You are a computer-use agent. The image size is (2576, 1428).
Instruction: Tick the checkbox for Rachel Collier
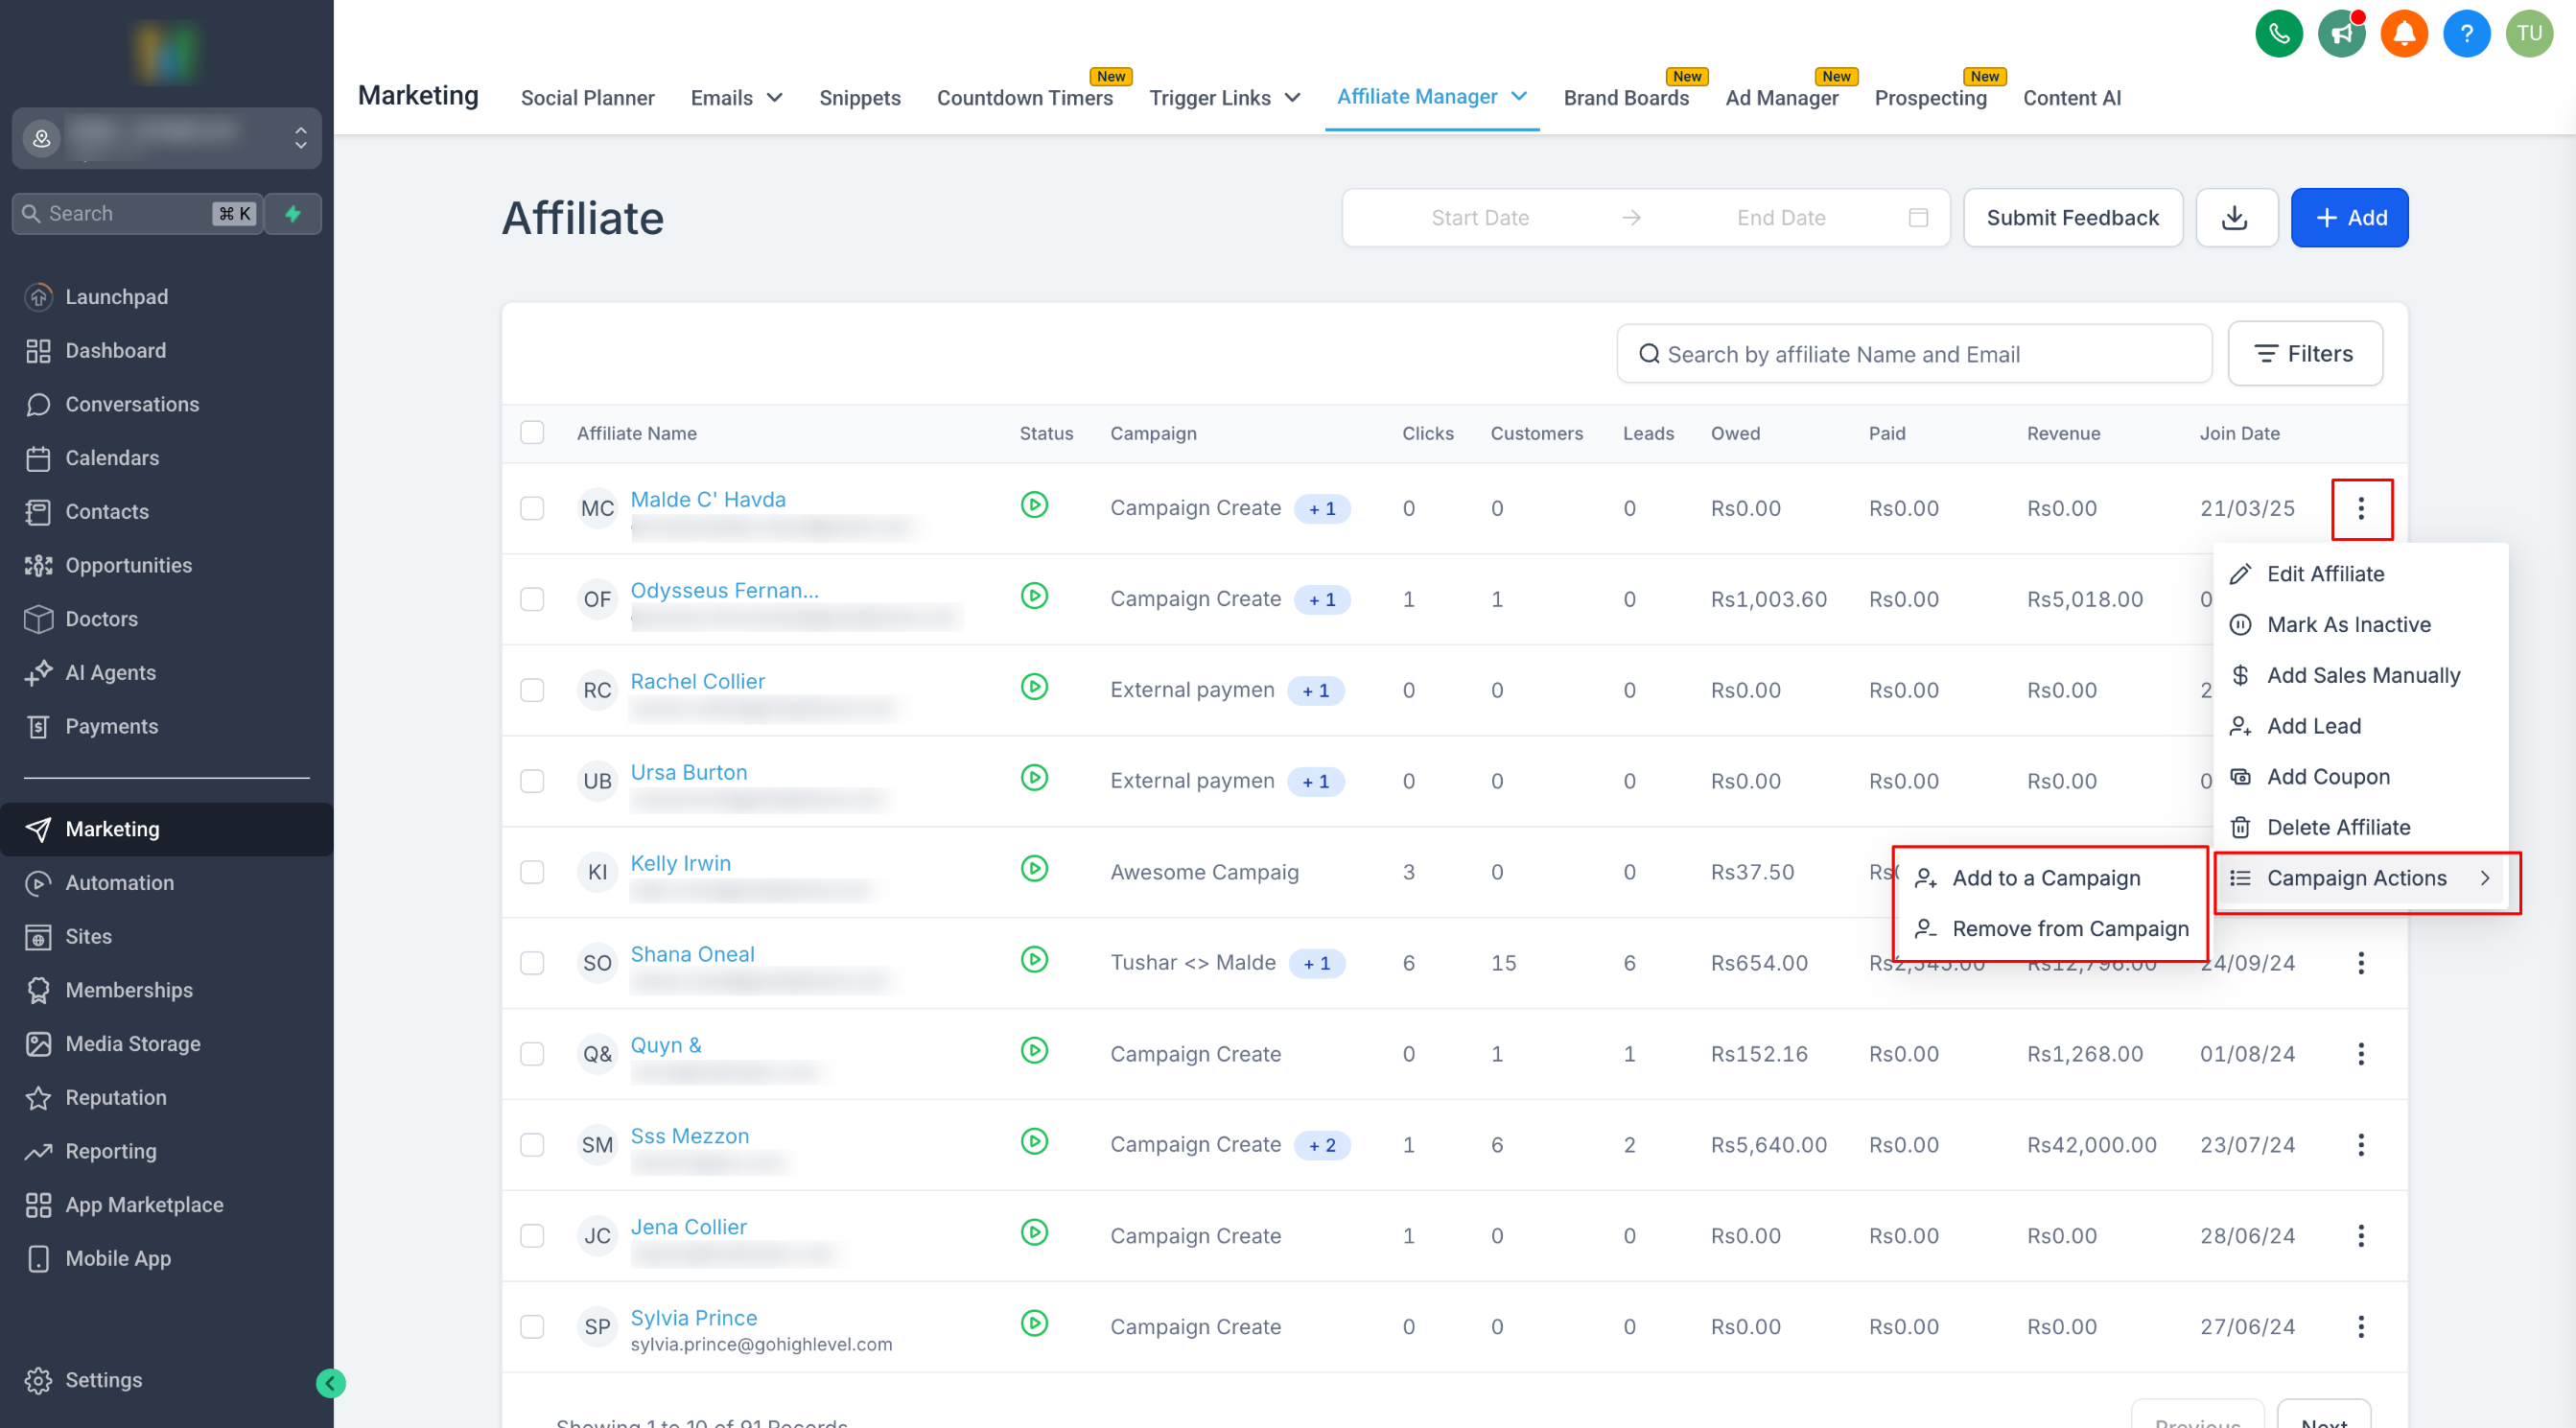[x=532, y=690]
